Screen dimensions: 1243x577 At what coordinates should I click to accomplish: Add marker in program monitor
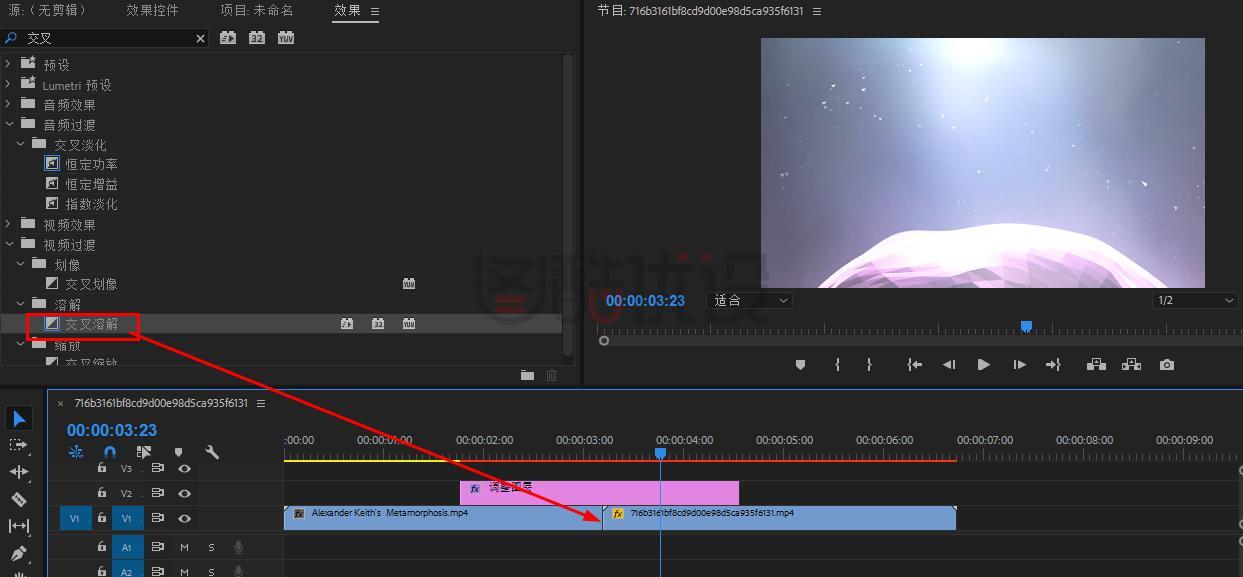tap(800, 365)
